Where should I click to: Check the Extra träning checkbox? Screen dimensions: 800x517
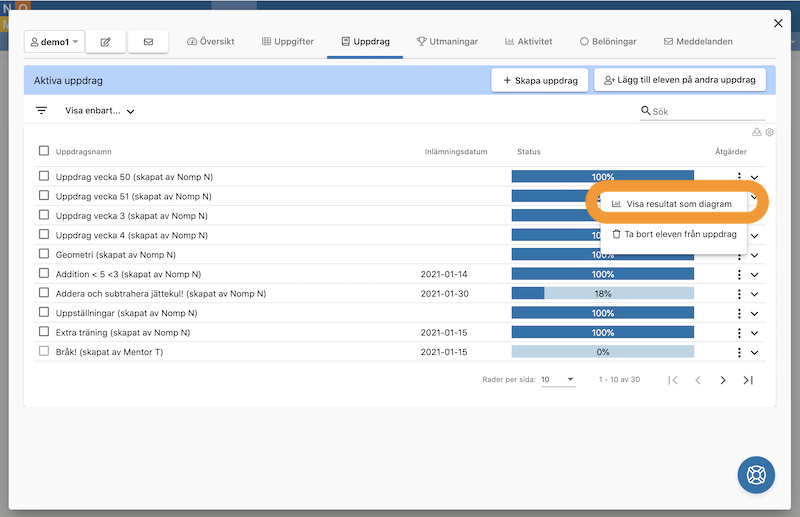click(44, 331)
